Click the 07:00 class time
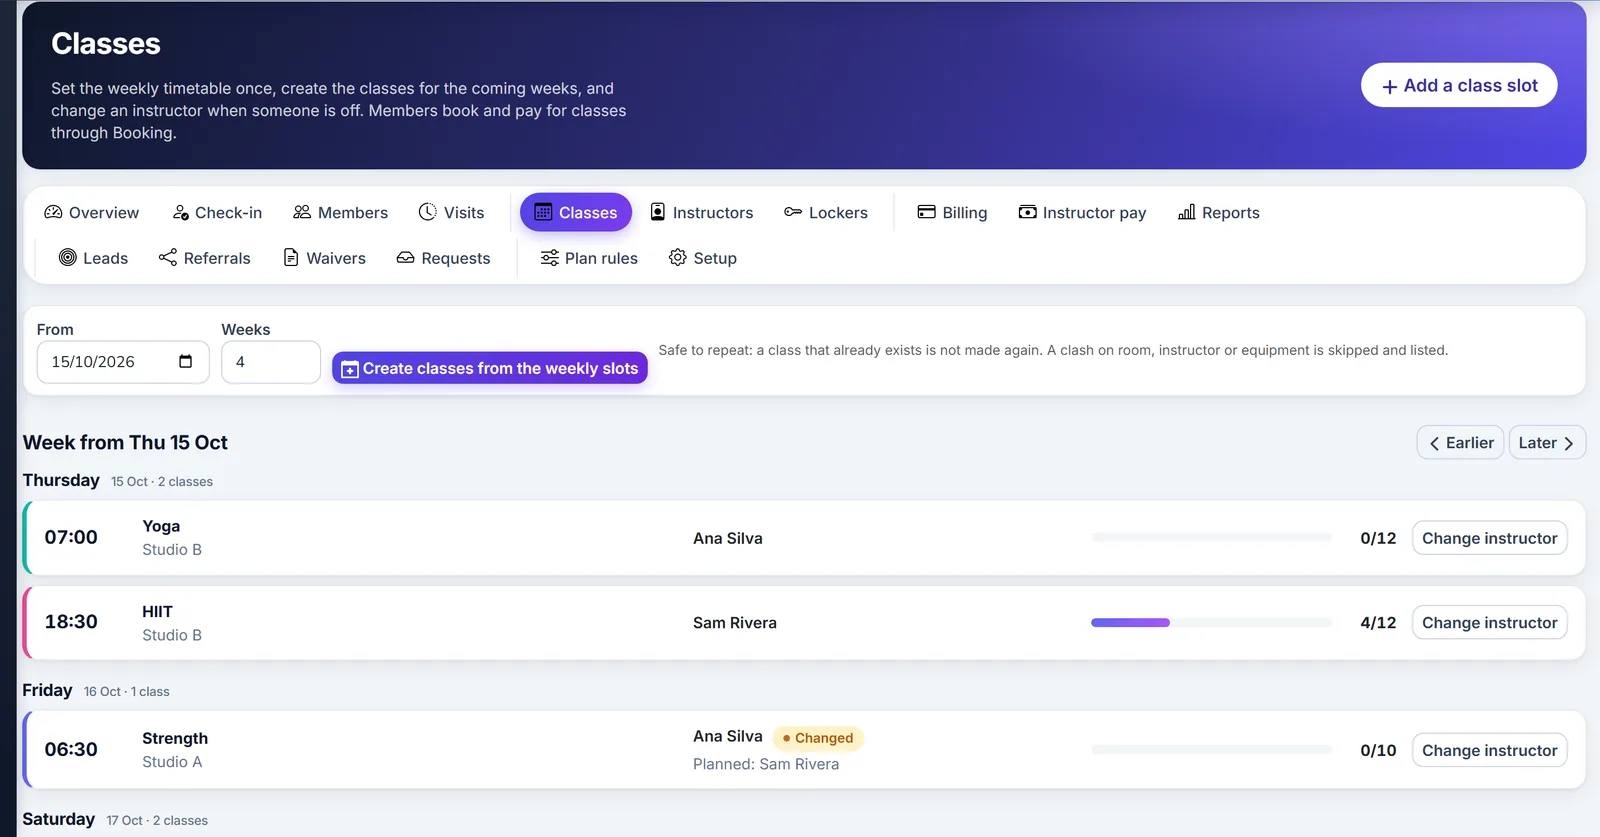The width and height of the screenshot is (1600, 837). [71, 537]
